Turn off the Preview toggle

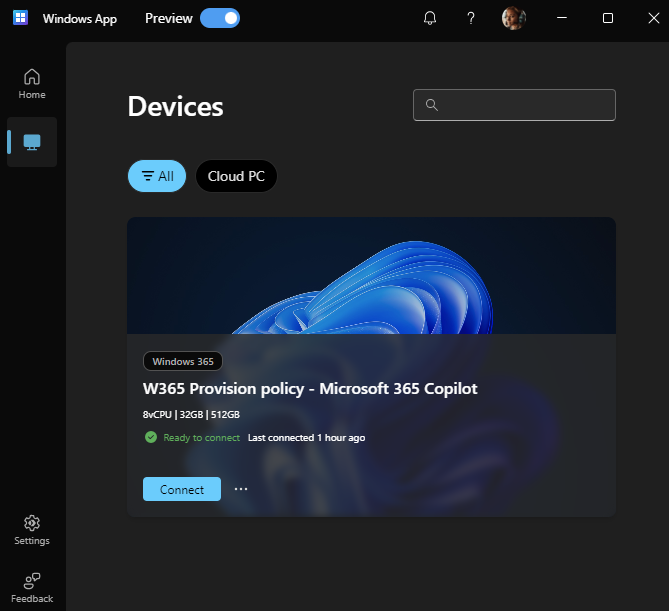(220, 18)
